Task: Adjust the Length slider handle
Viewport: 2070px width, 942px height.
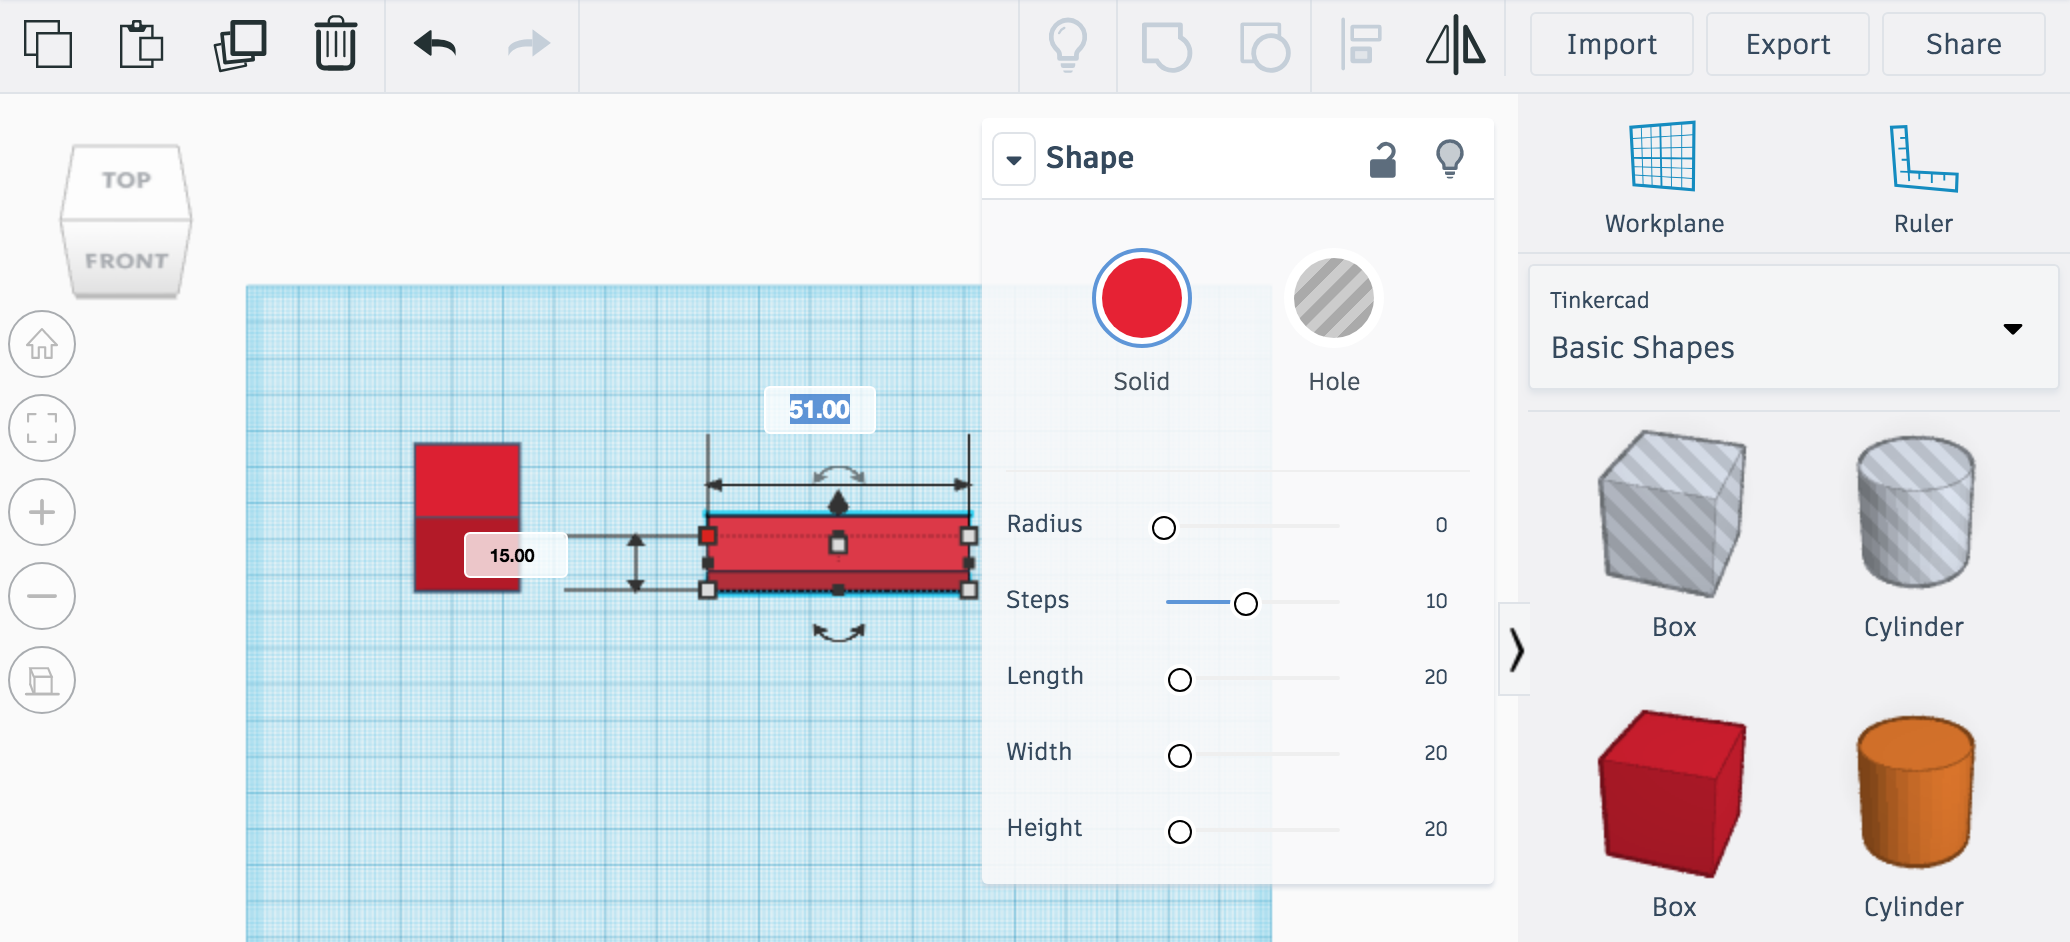Action: pos(1179,680)
